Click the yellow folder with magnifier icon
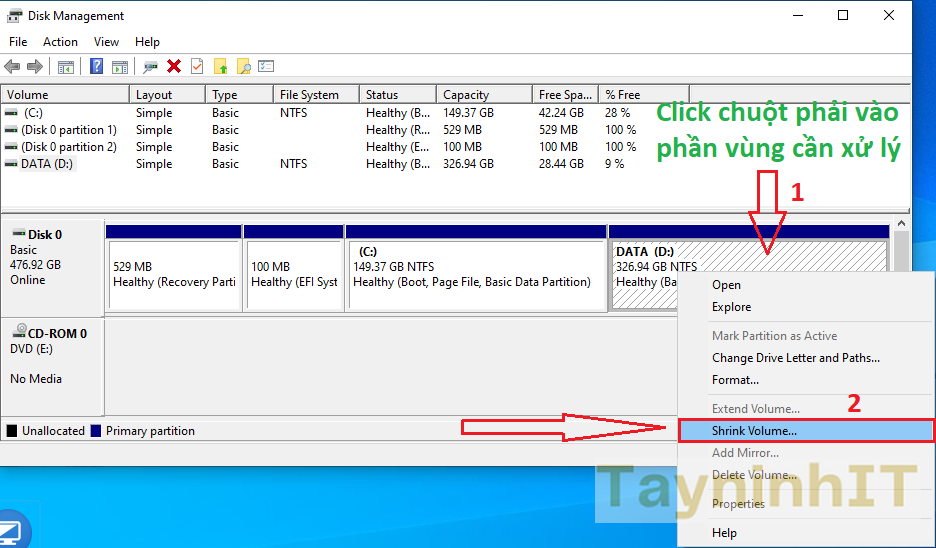 coord(243,67)
